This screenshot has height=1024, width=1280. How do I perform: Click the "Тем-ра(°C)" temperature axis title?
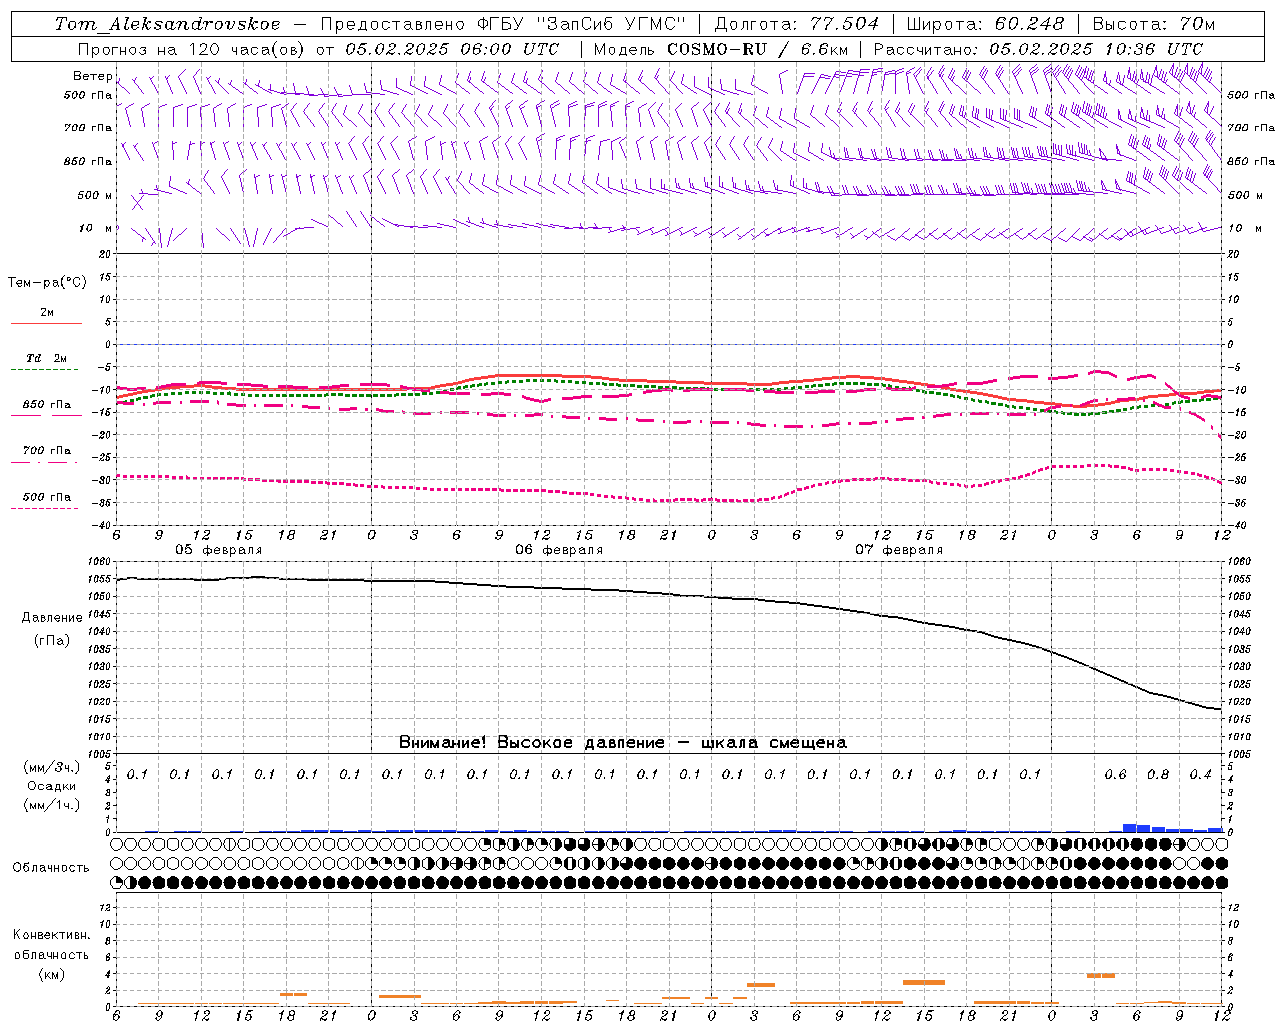(x=47, y=283)
